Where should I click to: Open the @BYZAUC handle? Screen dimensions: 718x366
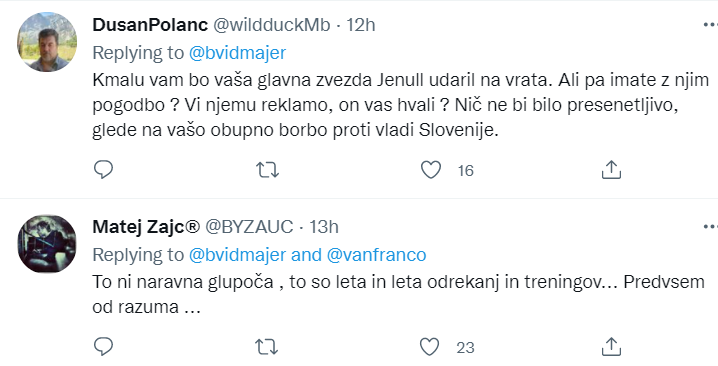pyautogui.click(x=249, y=226)
